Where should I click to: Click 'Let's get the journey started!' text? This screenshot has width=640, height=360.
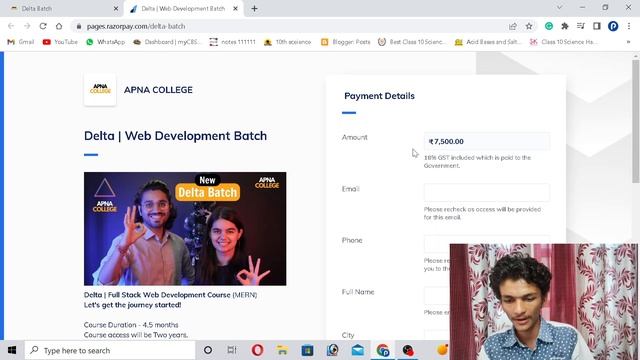click(x=132, y=305)
